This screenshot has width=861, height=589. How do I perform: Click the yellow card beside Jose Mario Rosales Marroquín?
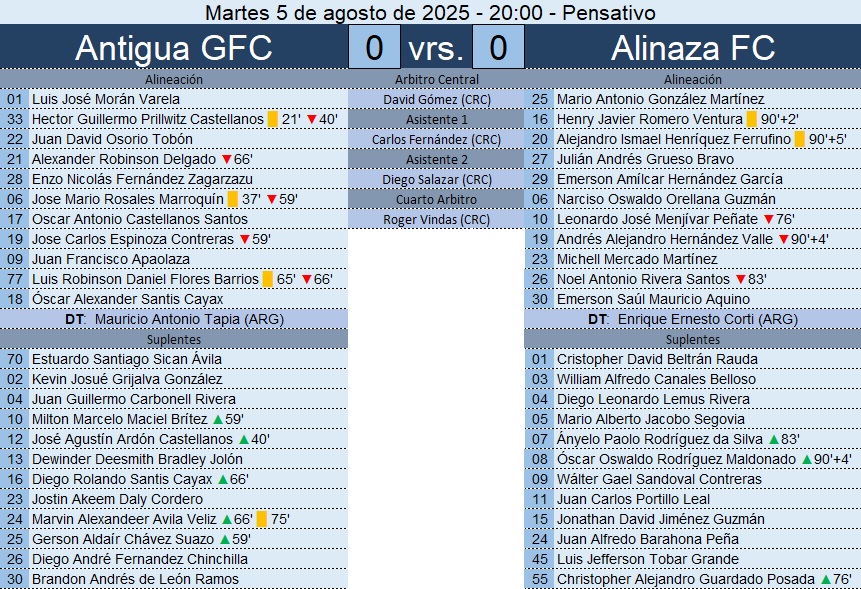point(233,199)
